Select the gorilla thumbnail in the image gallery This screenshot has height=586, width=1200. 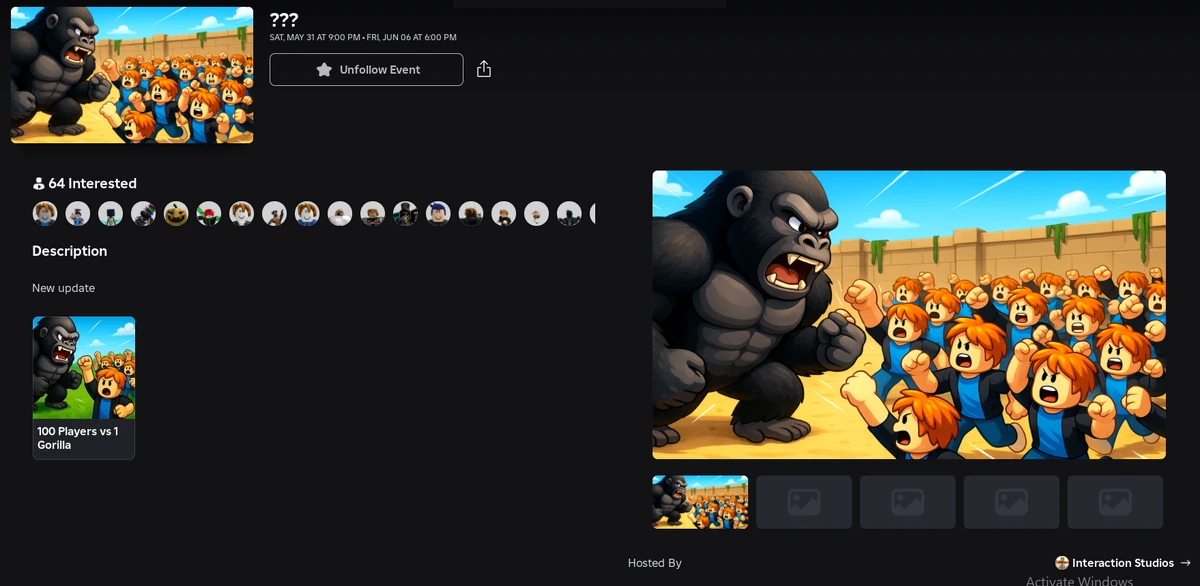tap(700, 502)
